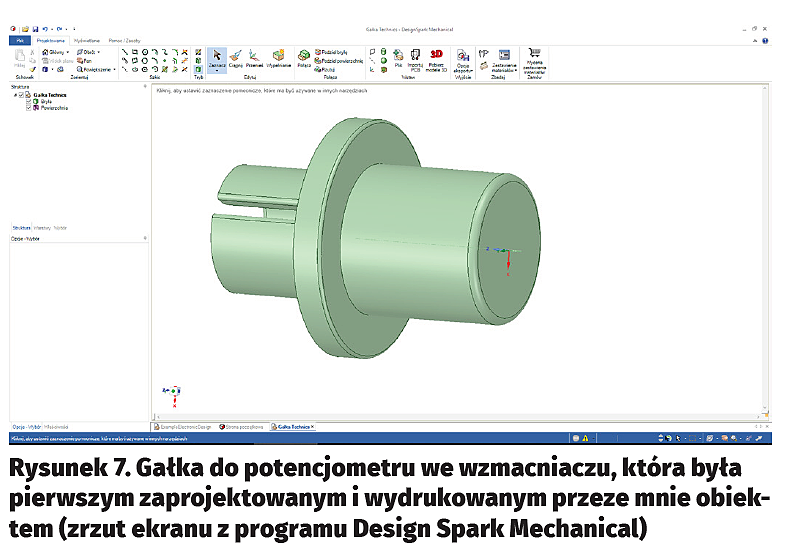Expand the Zestawienie materiałów dropdown
This screenshot has height=551, width=789.
(x=504, y=66)
